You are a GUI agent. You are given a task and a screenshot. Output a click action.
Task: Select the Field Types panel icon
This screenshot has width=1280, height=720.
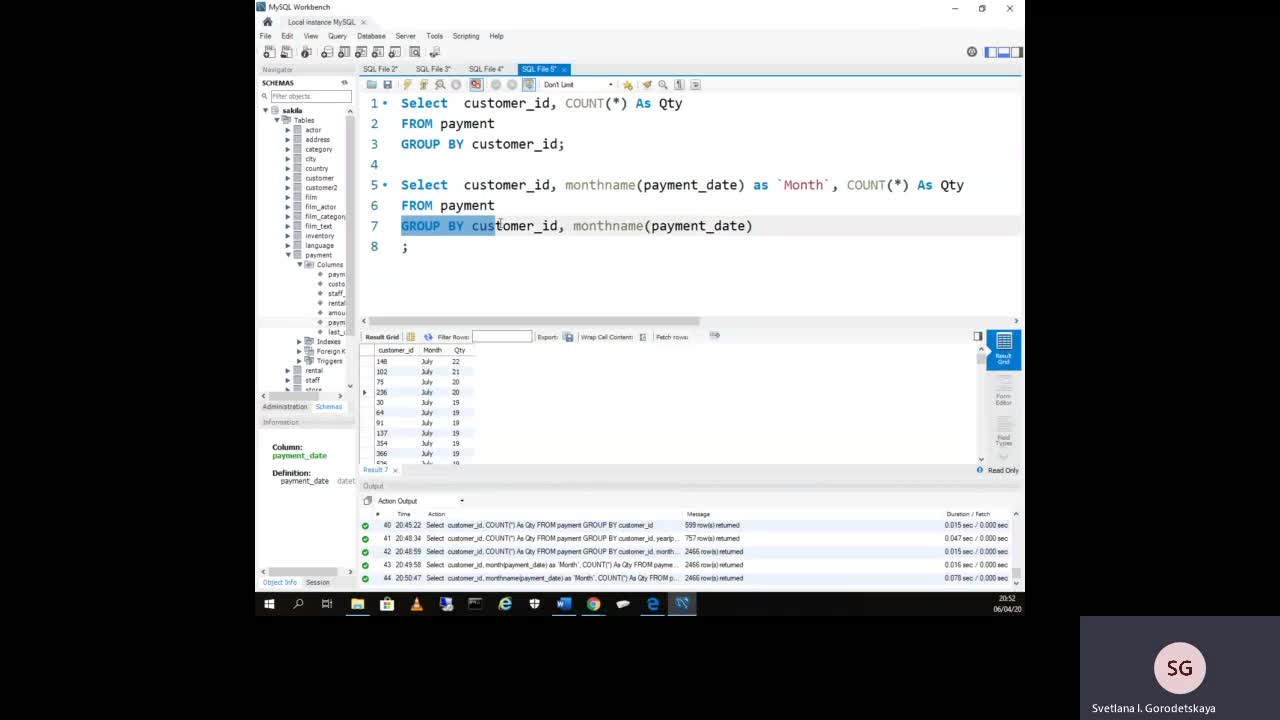coord(1003,432)
